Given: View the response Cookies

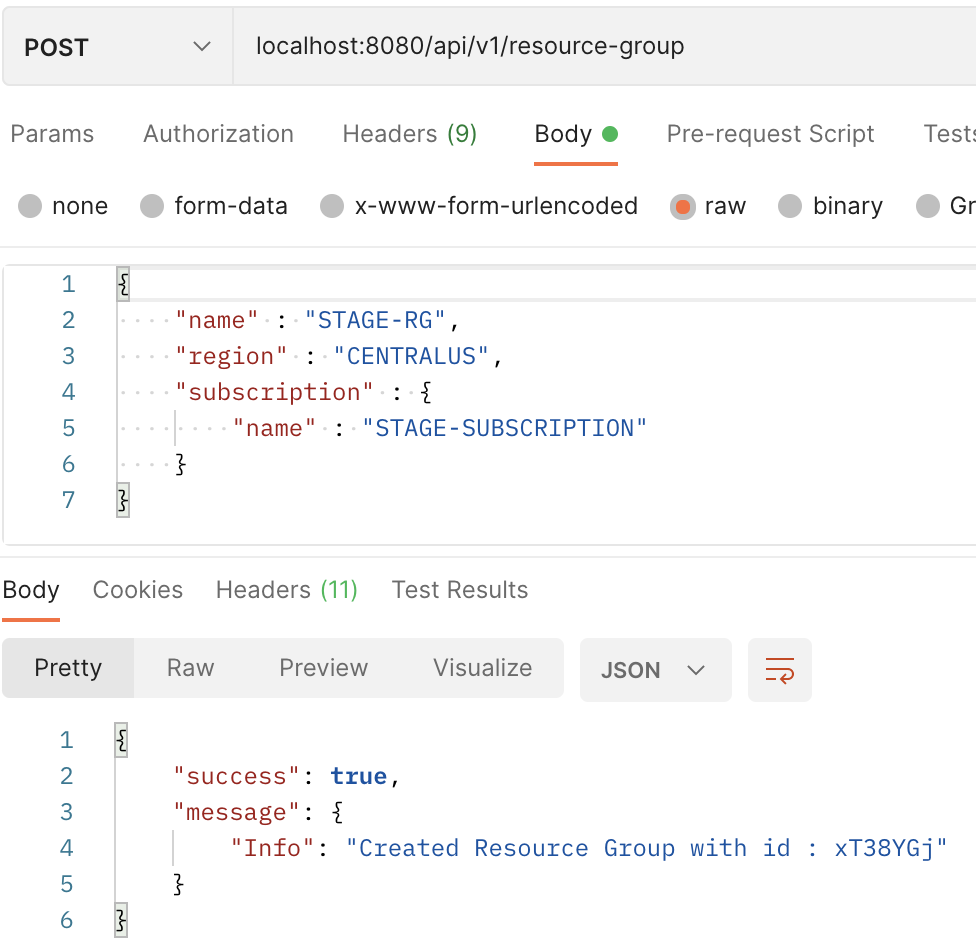Looking at the screenshot, I should tap(137, 590).
